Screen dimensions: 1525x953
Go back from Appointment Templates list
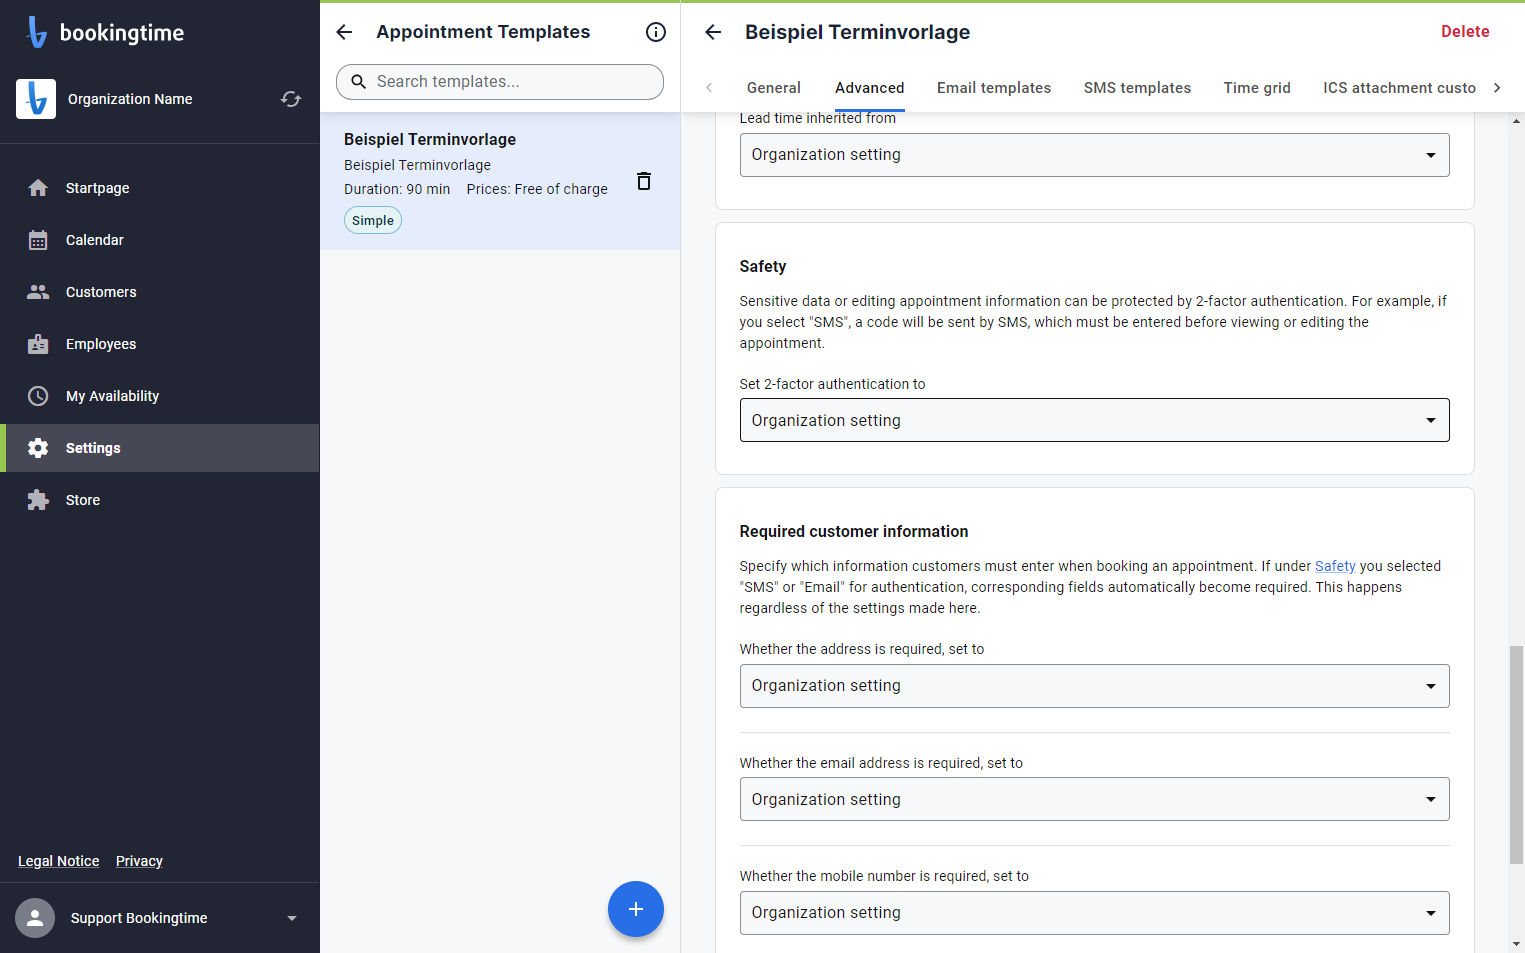(344, 32)
